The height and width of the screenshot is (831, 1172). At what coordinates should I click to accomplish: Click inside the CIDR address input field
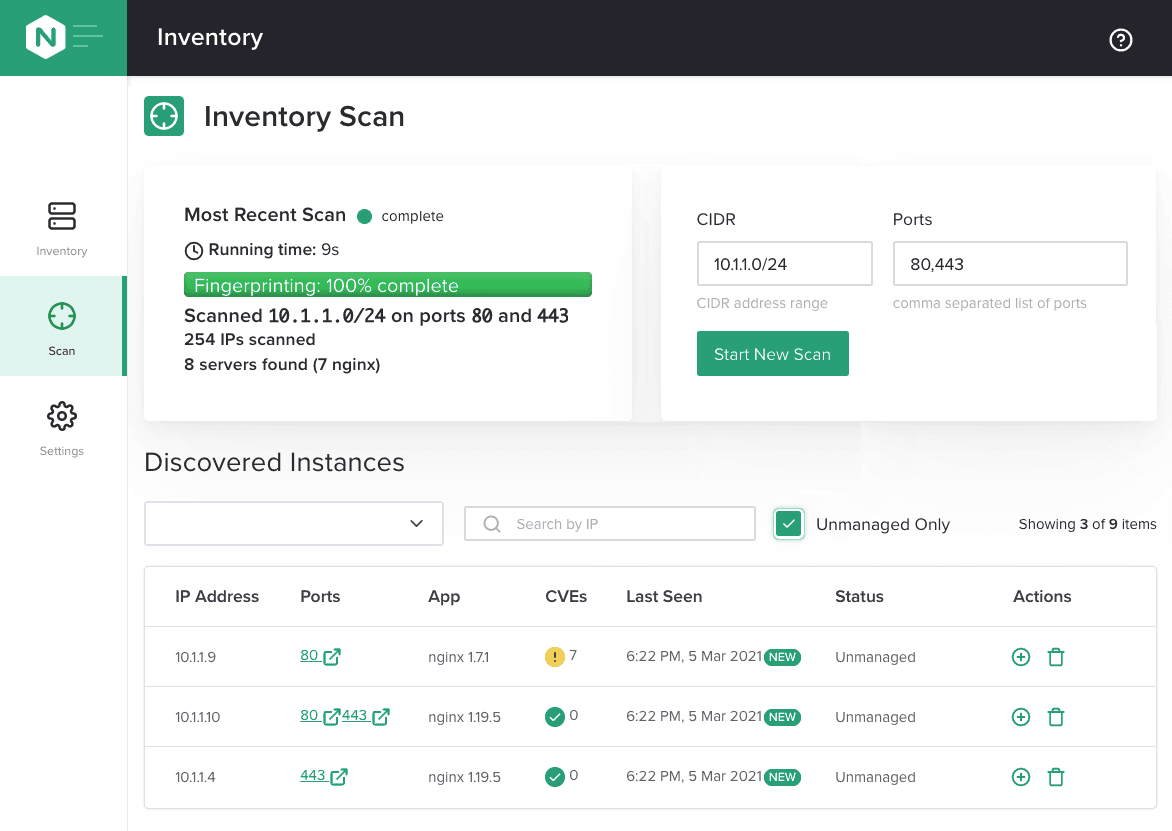point(784,263)
